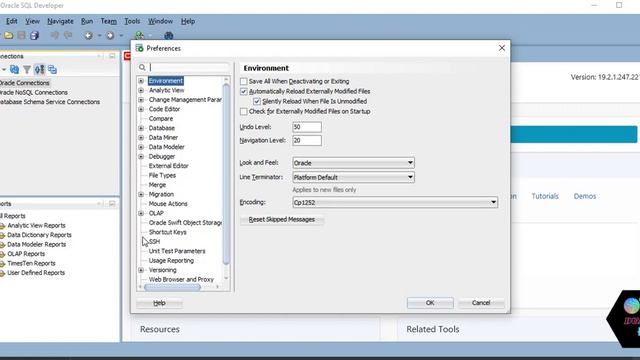The width and height of the screenshot is (640, 360).
Task: Expand the Database tree node
Action: point(141,128)
